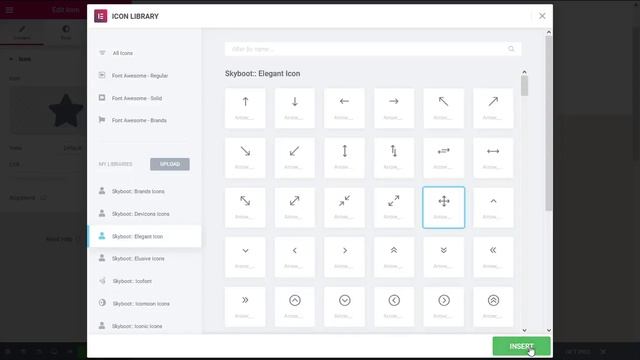640x360 pixels.
Task: Click the green Insert button
Action: click(521, 346)
